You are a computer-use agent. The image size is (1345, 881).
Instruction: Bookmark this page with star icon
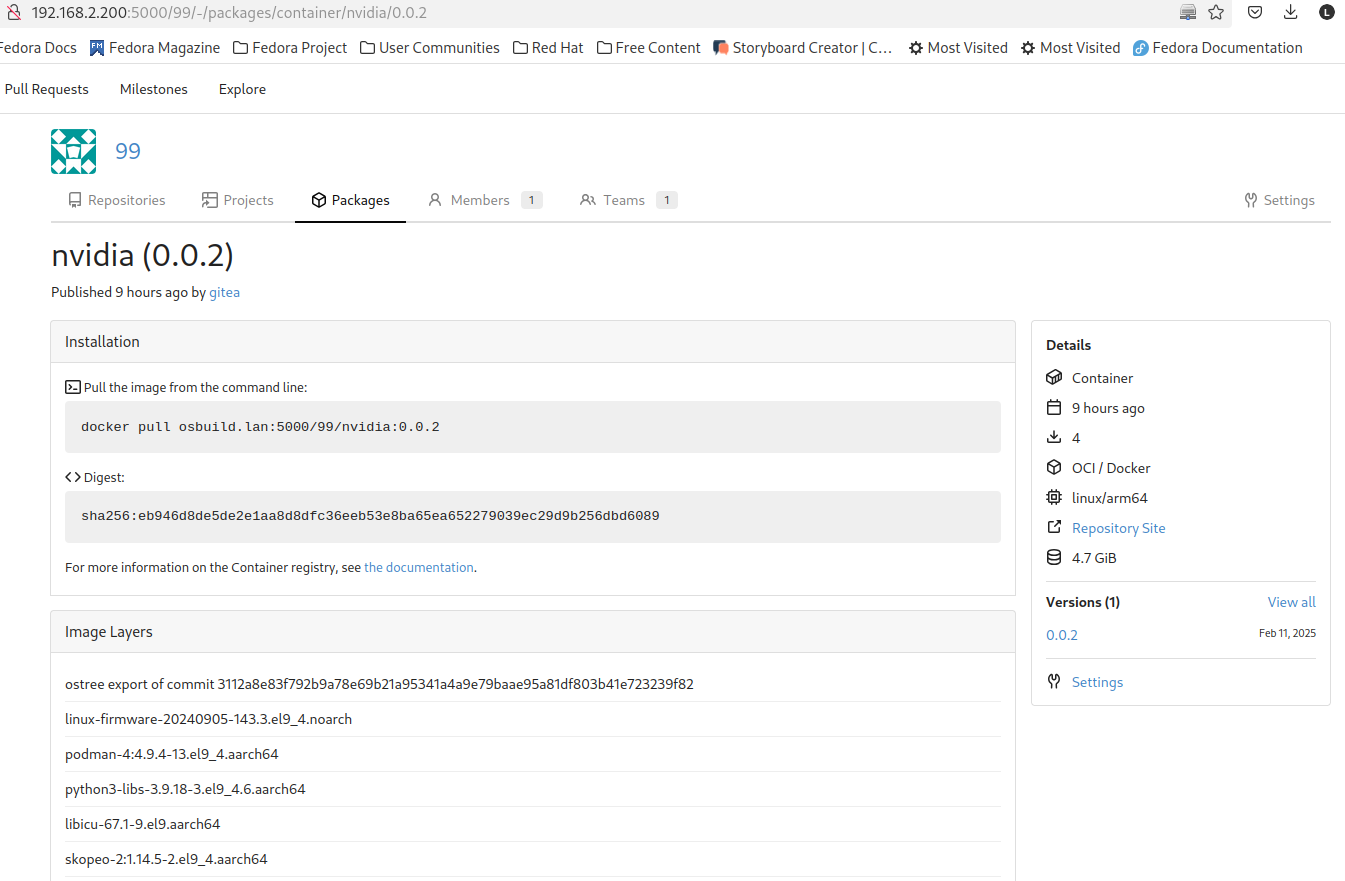tap(1216, 12)
